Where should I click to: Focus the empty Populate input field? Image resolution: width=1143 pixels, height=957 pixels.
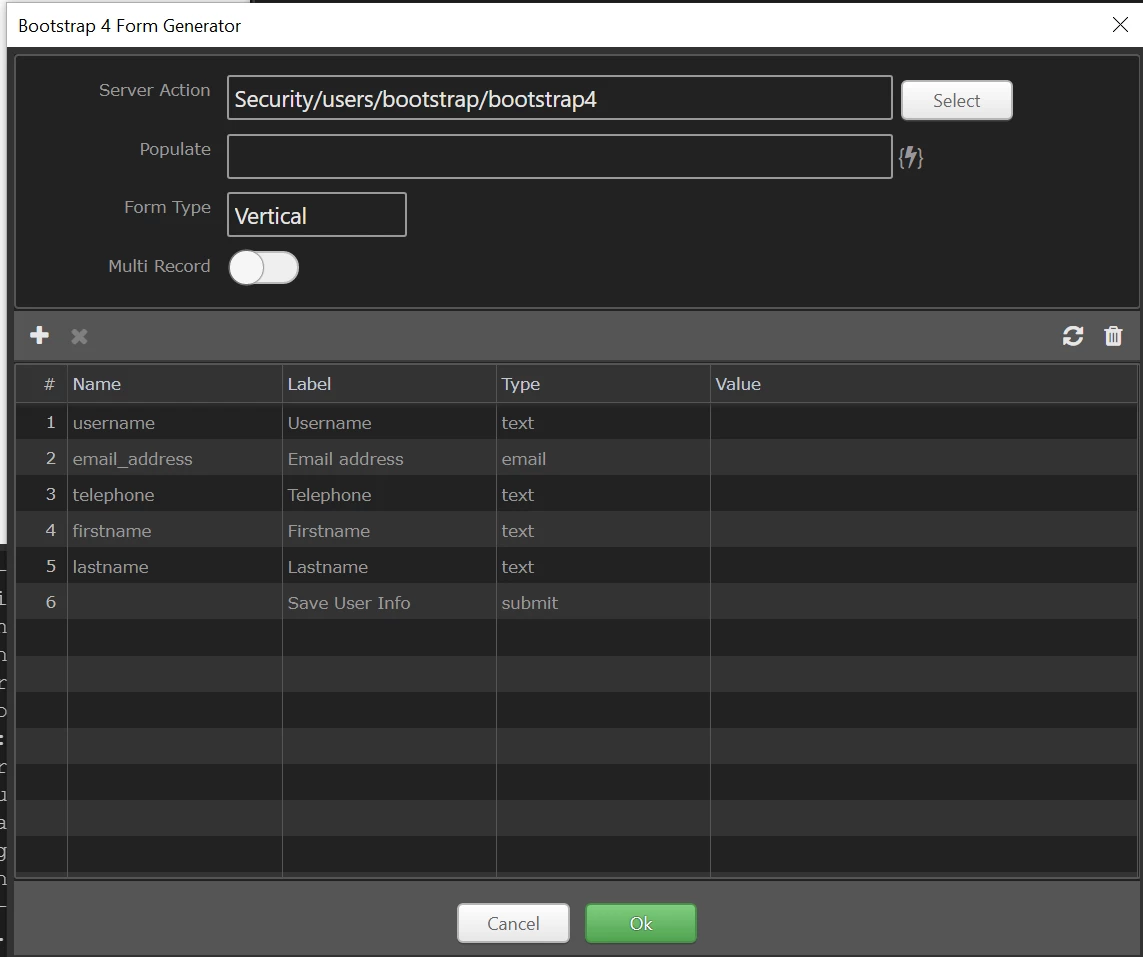pyautogui.click(x=559, y=156)
